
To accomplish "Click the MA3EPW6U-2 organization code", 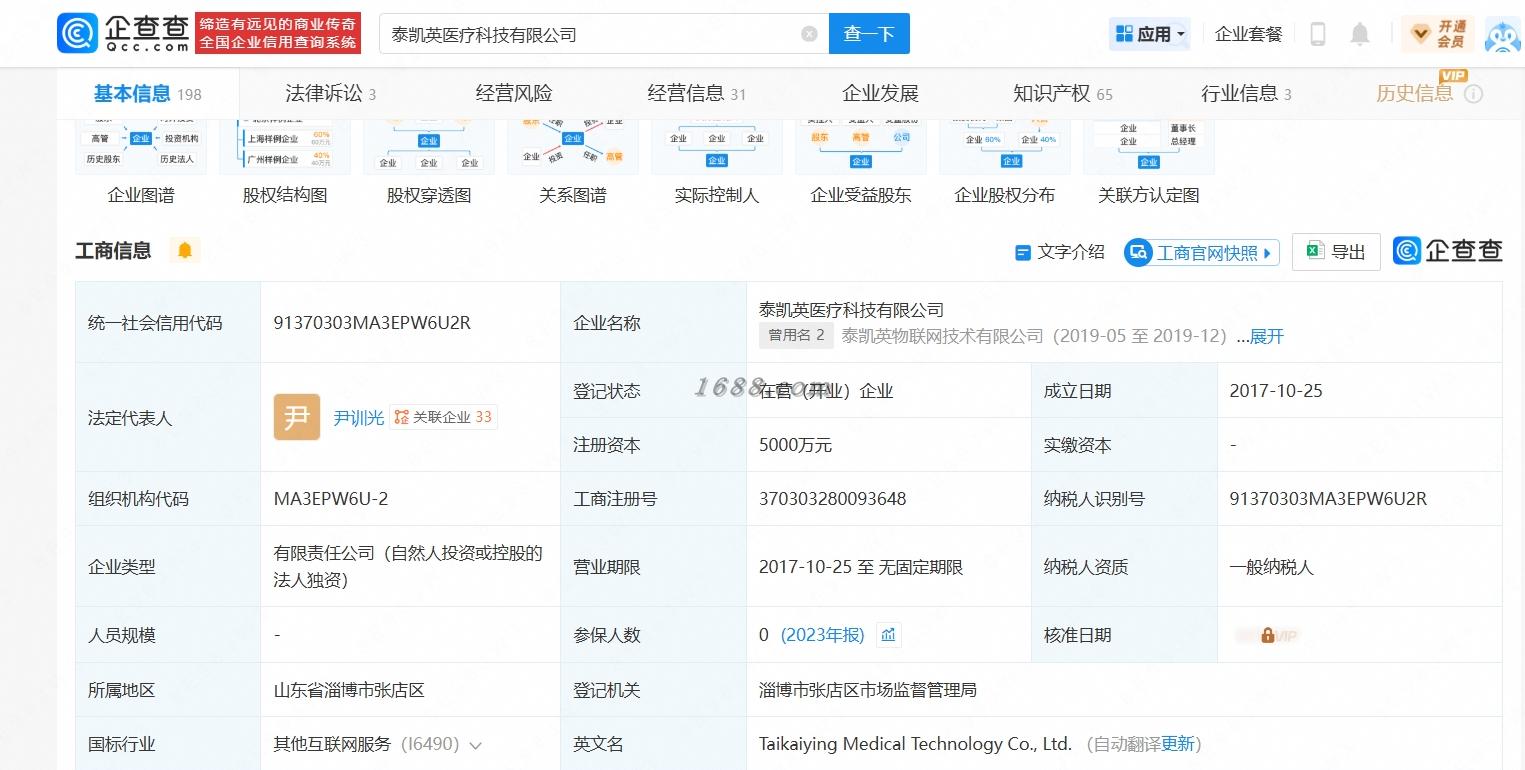I will point(331,499).
